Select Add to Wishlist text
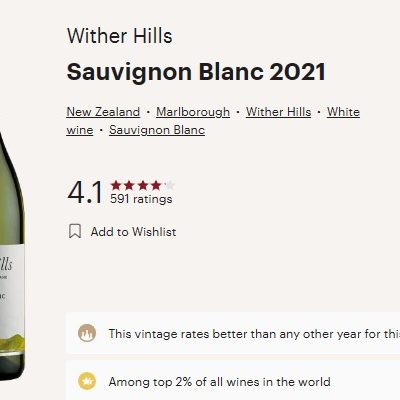This screenshot has width=400, height=400. click(133, 232)
